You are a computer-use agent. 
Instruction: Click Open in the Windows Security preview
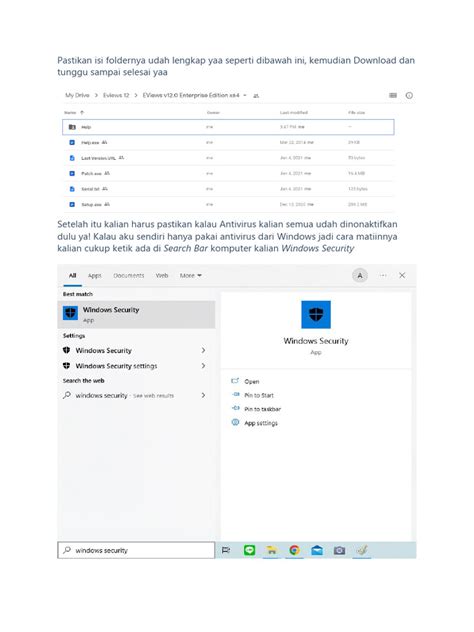coord(252,381)
